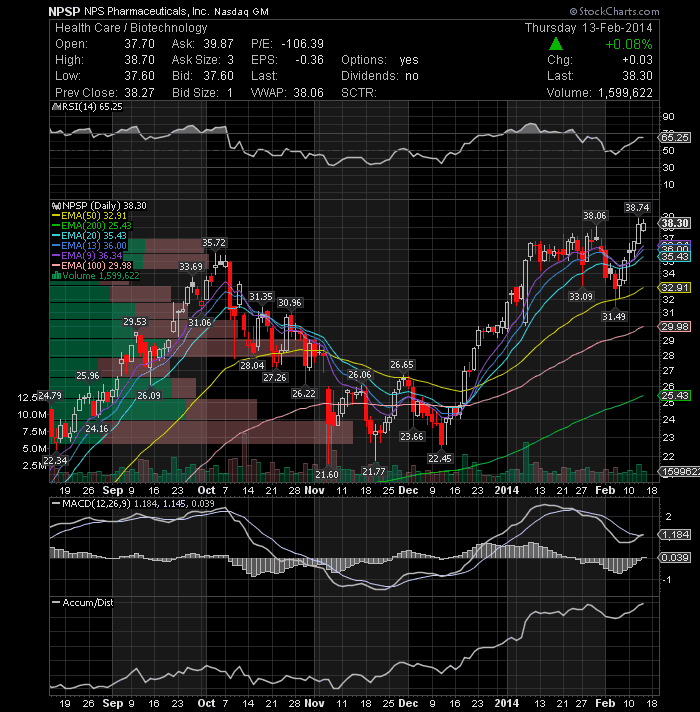The width and height of the screenshot is (700, 712).
Task: Click the 22.34 August low label
Action: pos(55,460)
